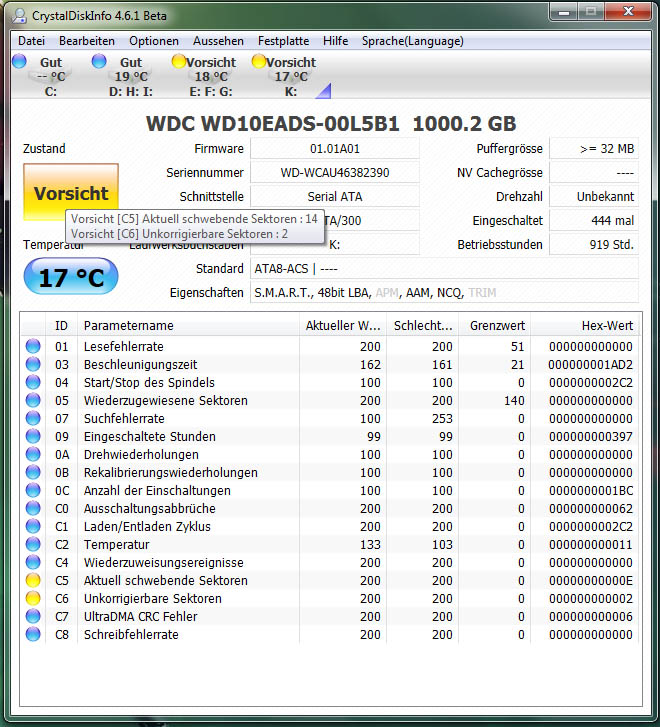Minimize the CrystalDiskInfo window
Image resolution: width=660 pixels, height=727 pixels.
tap(564, 13)
